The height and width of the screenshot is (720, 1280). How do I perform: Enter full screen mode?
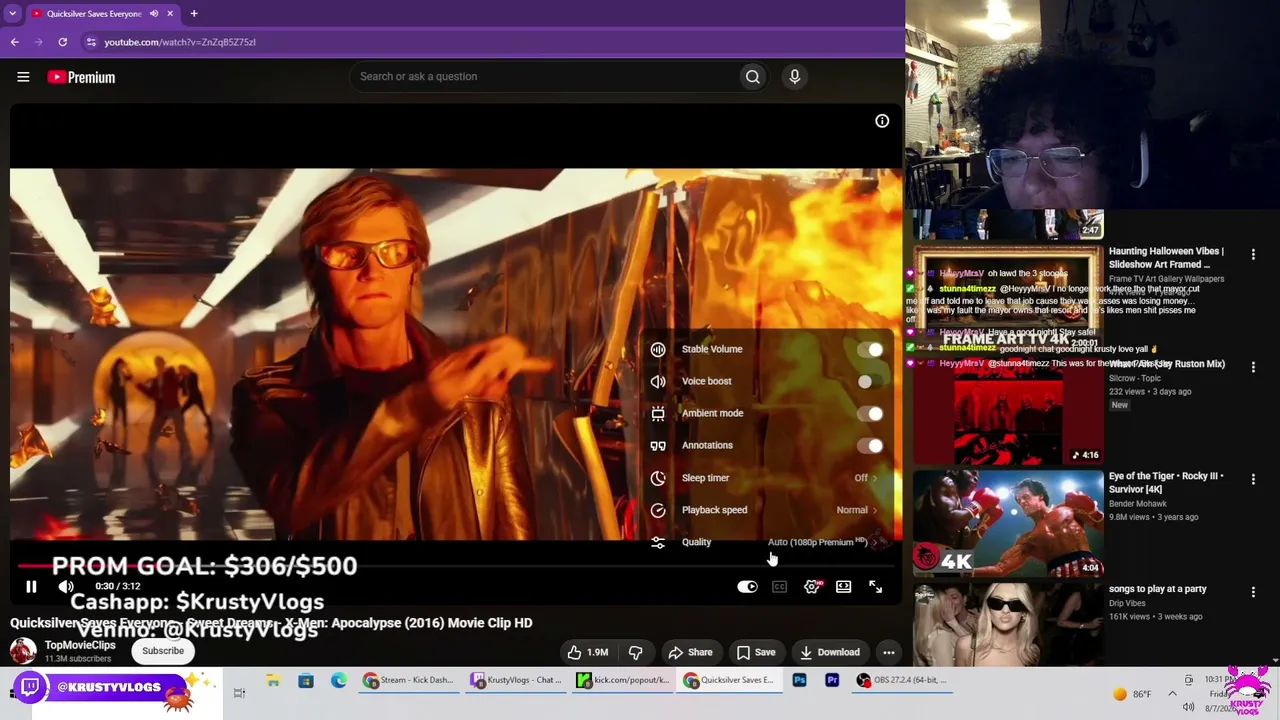(x=875, y=587)
